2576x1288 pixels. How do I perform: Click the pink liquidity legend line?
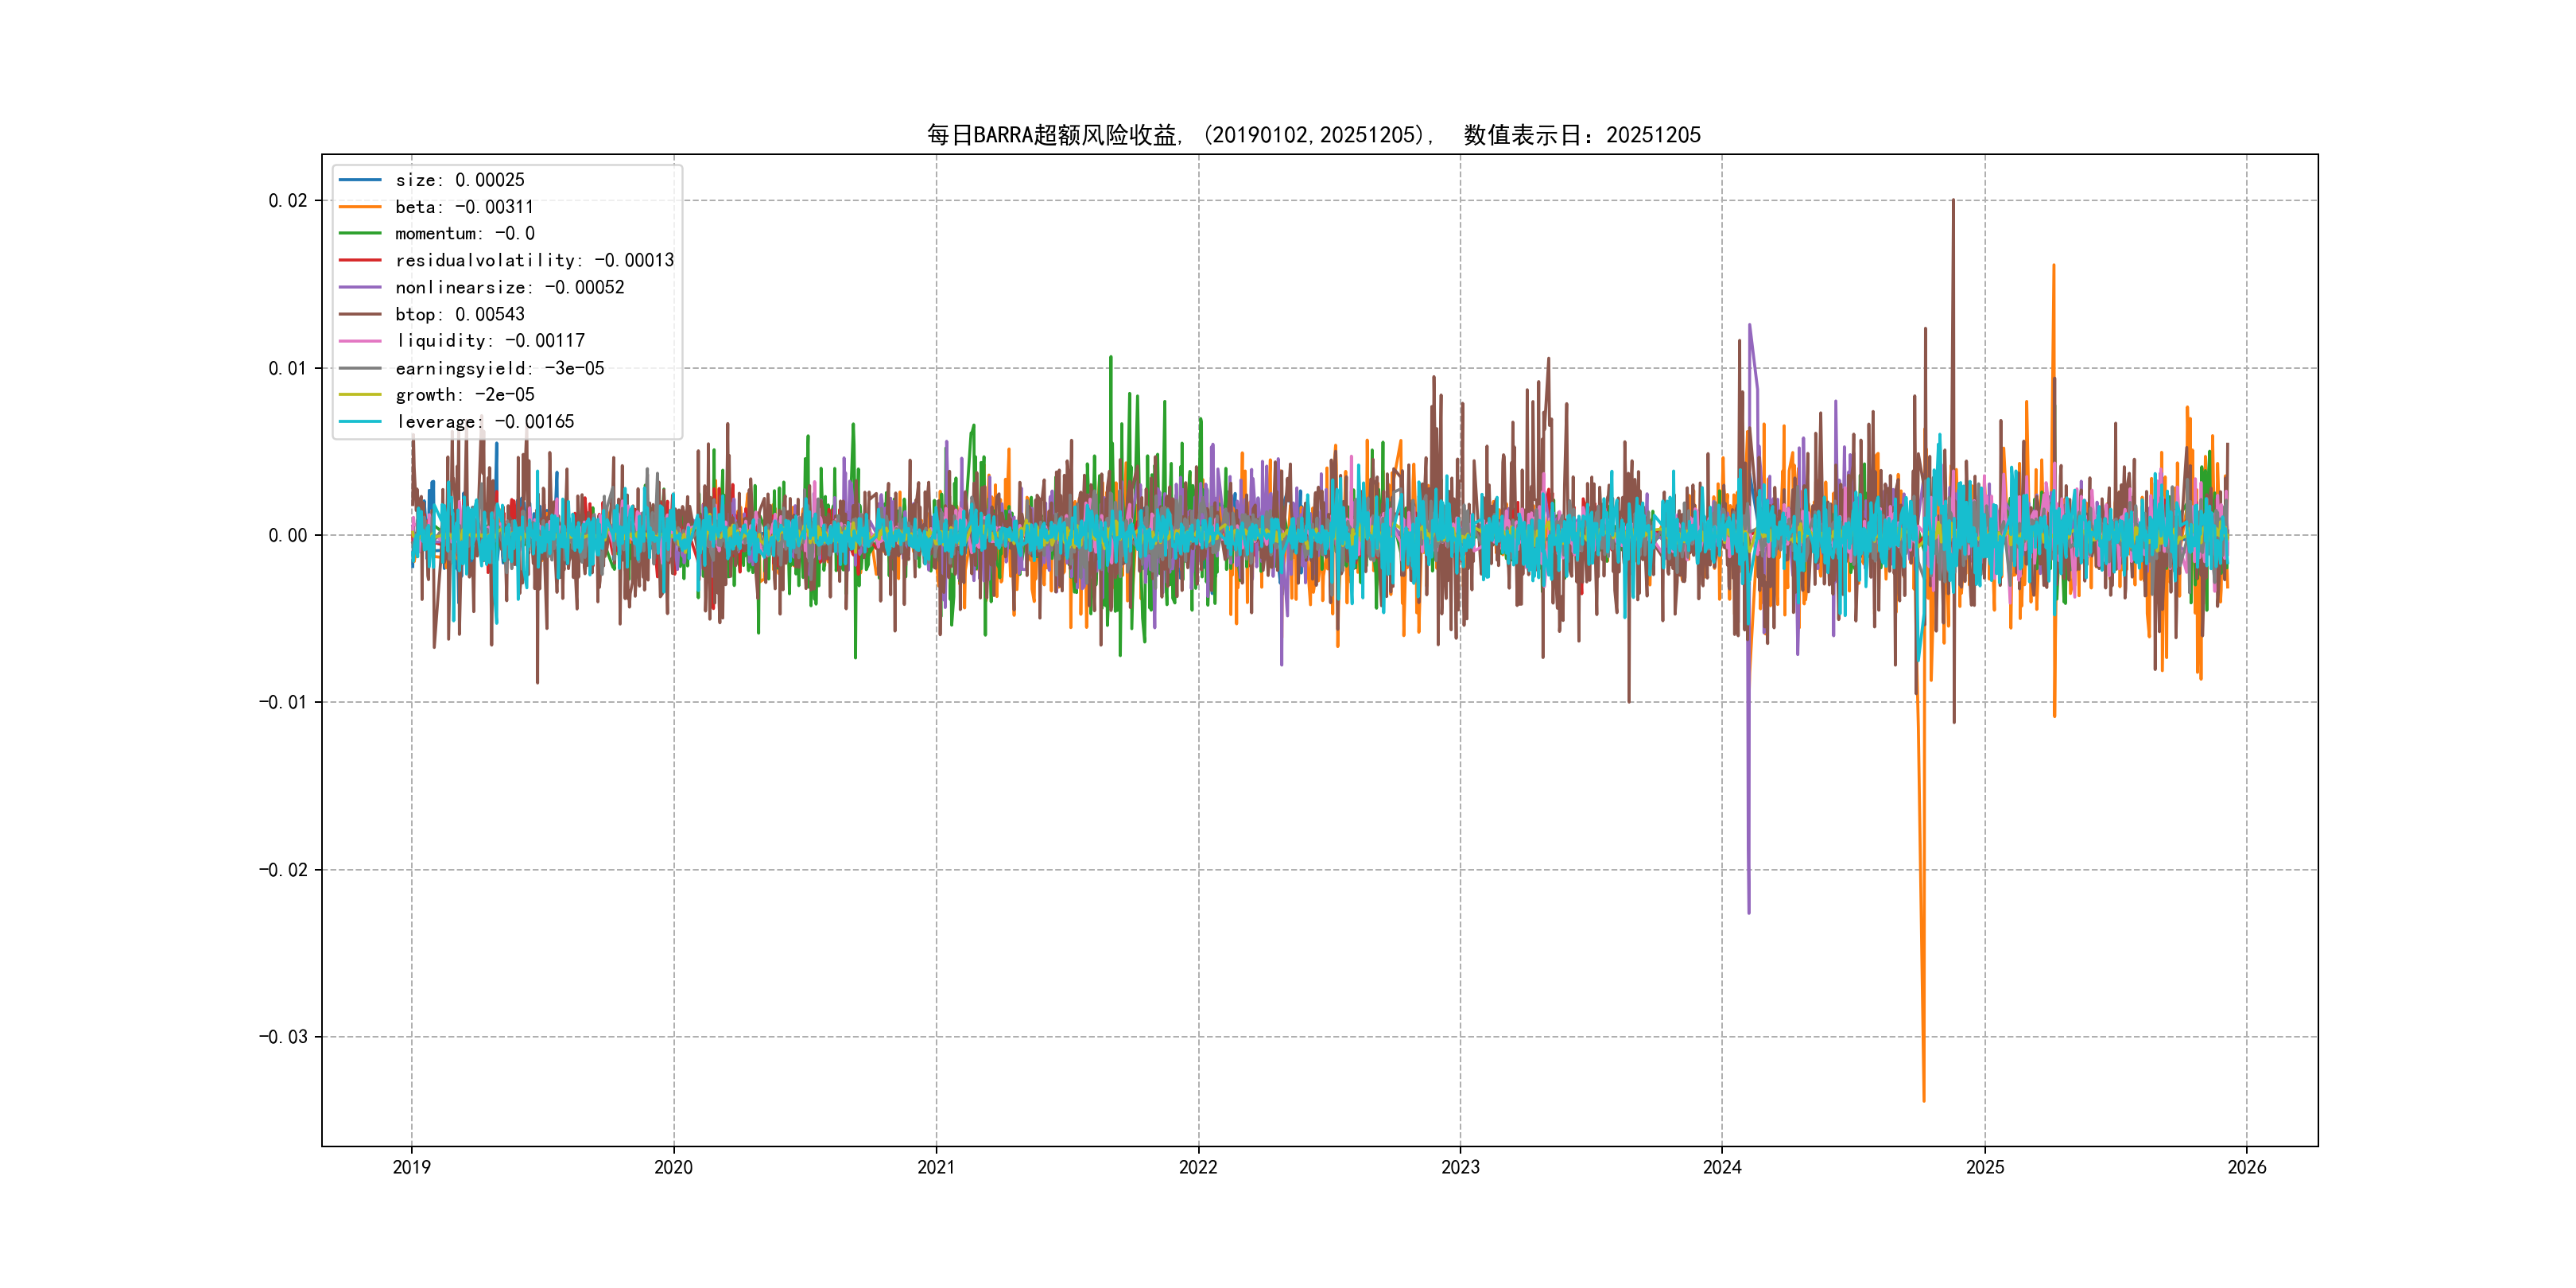[360, 341]
